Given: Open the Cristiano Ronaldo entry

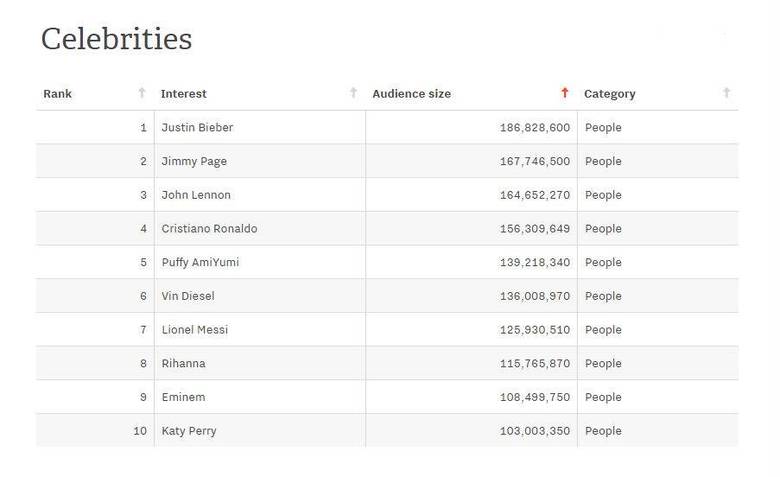Looking at the screenshot, I should tap(209, 229).
